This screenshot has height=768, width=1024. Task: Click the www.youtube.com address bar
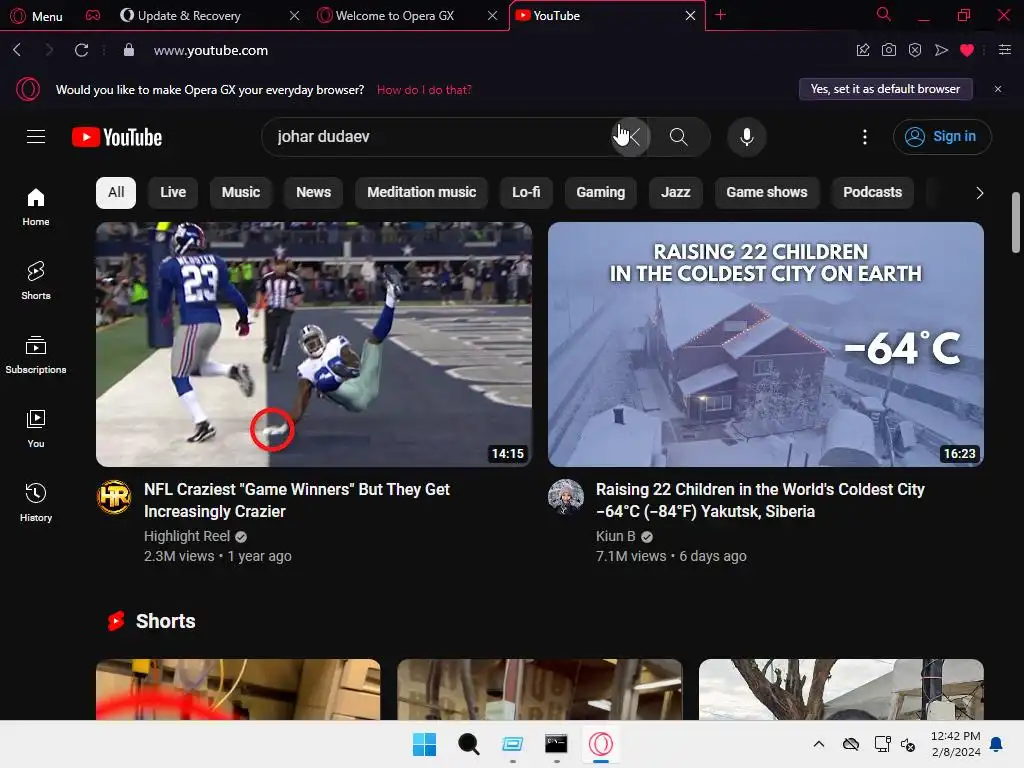[x=210, y=50]
